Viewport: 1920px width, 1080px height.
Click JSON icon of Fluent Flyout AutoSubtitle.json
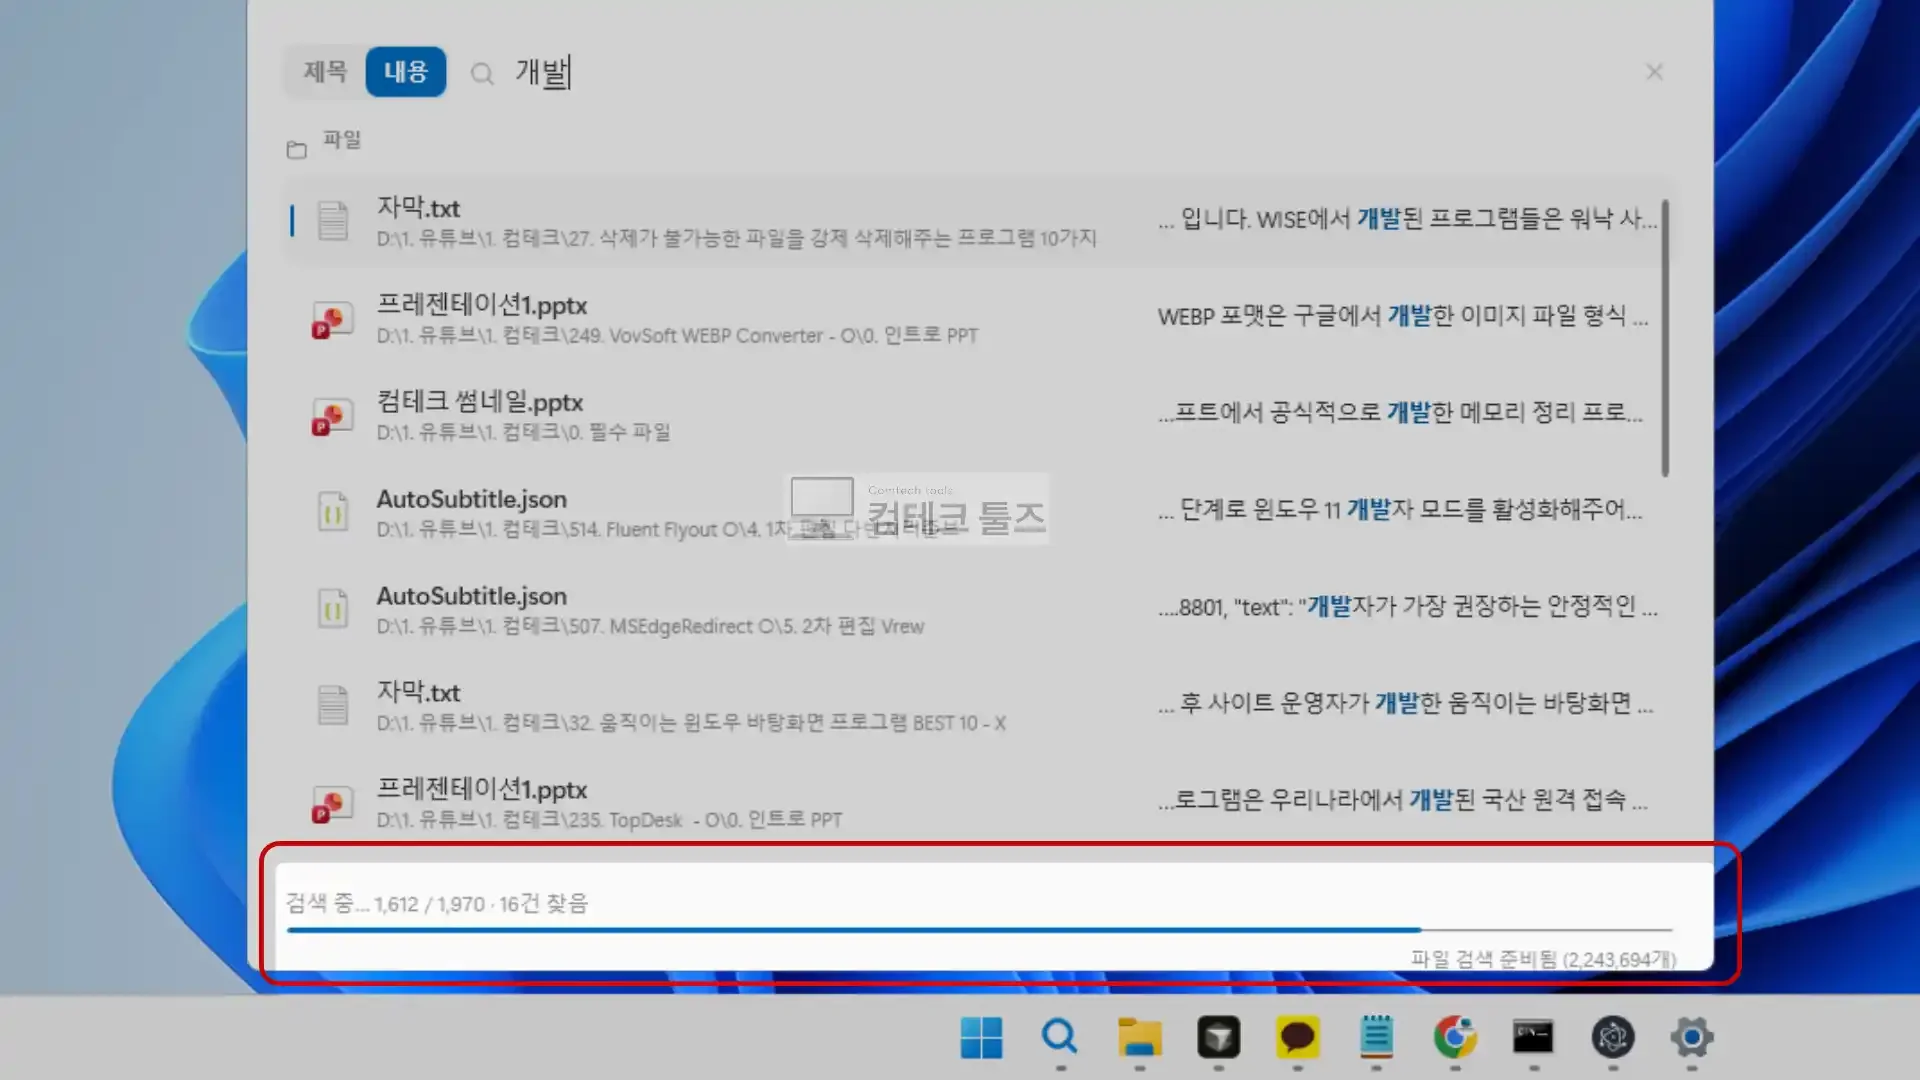point(333,512)
